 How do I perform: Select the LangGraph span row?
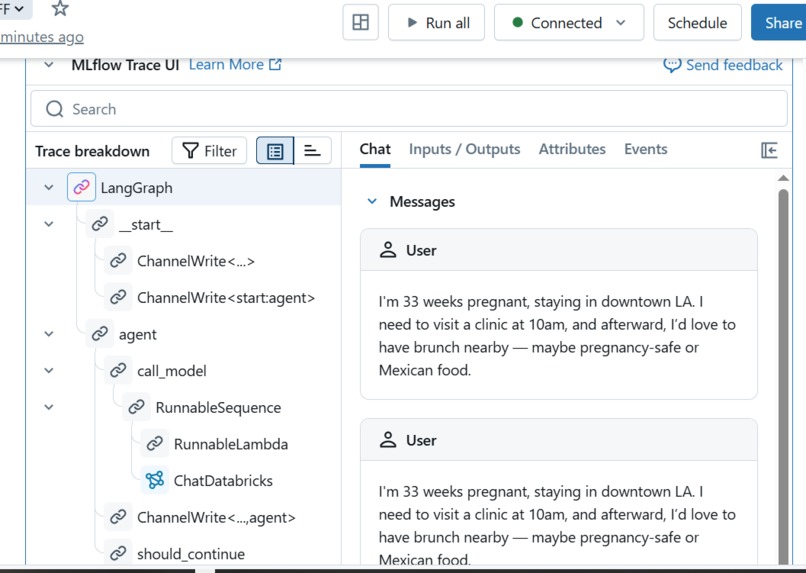tap(184, 187)
